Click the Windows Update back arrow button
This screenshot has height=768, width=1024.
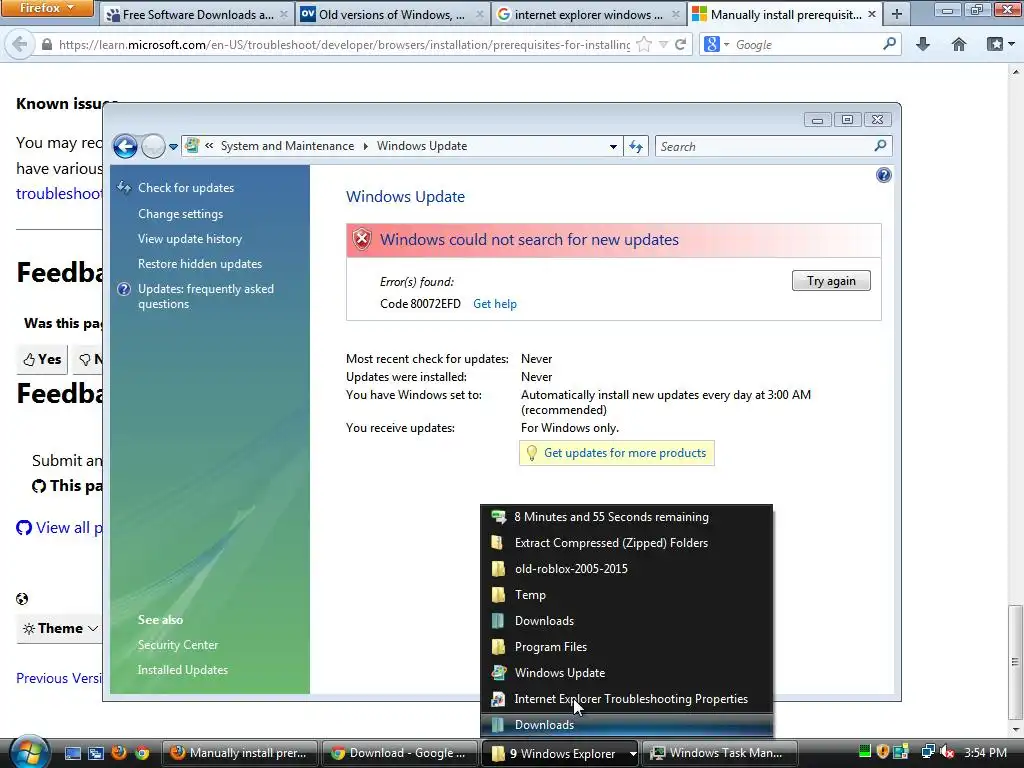(x=125, y=146)
